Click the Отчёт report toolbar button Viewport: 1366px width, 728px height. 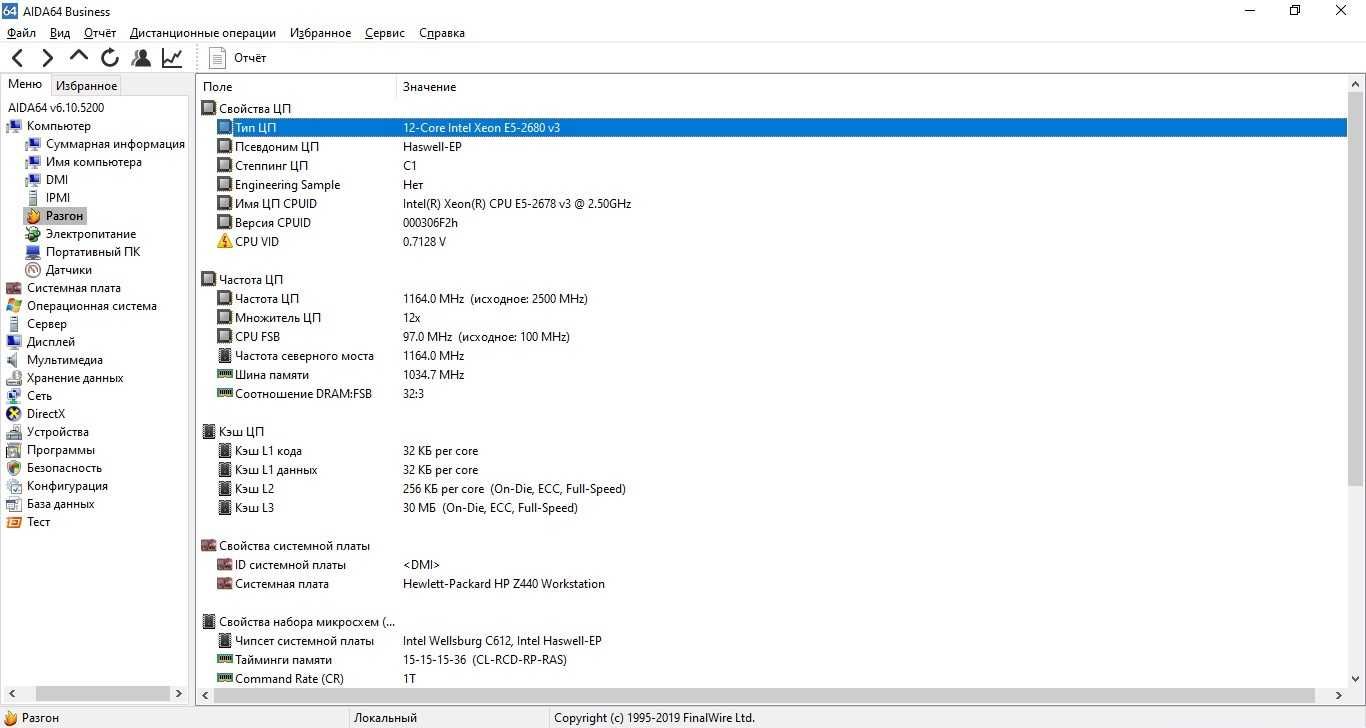tap(238, 58)
